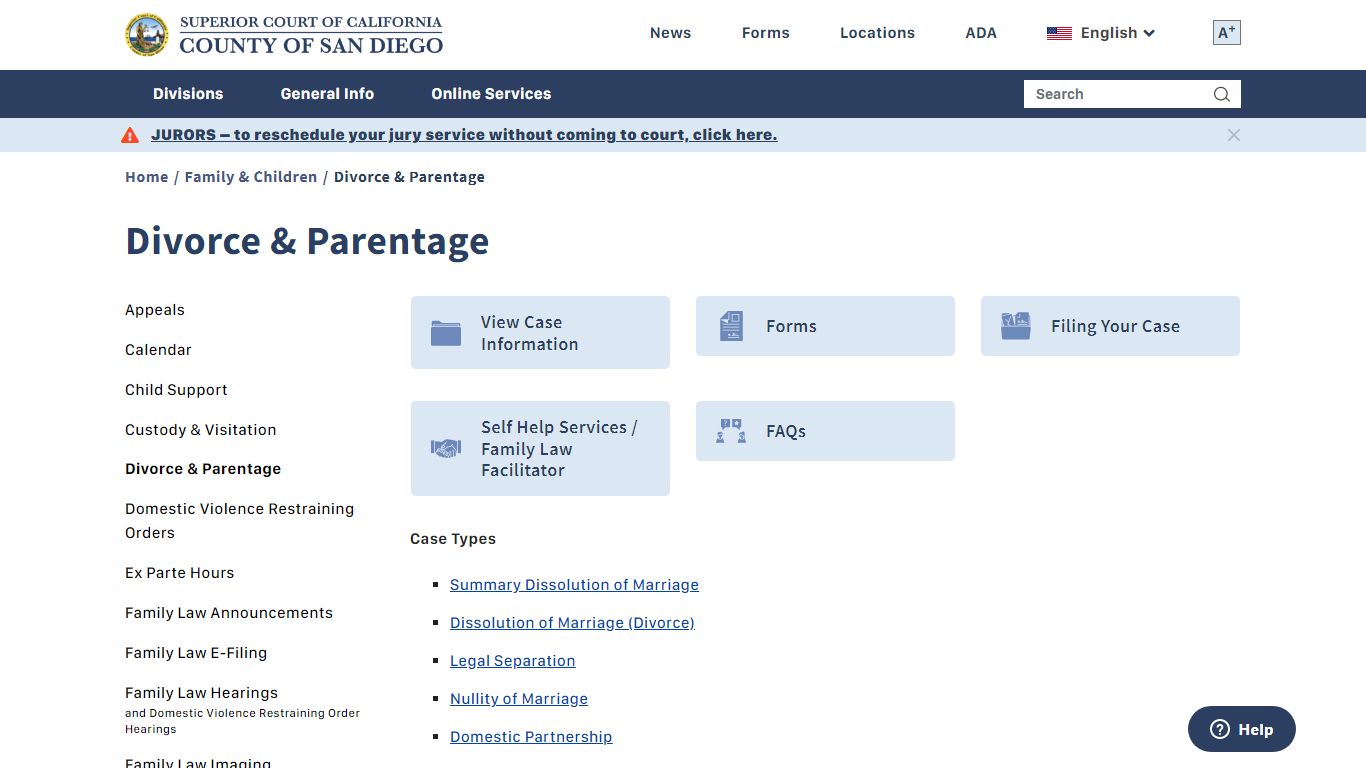This screenshot has width=1366, height=768.
Task: Open the ADA page link
Action: 981,33
